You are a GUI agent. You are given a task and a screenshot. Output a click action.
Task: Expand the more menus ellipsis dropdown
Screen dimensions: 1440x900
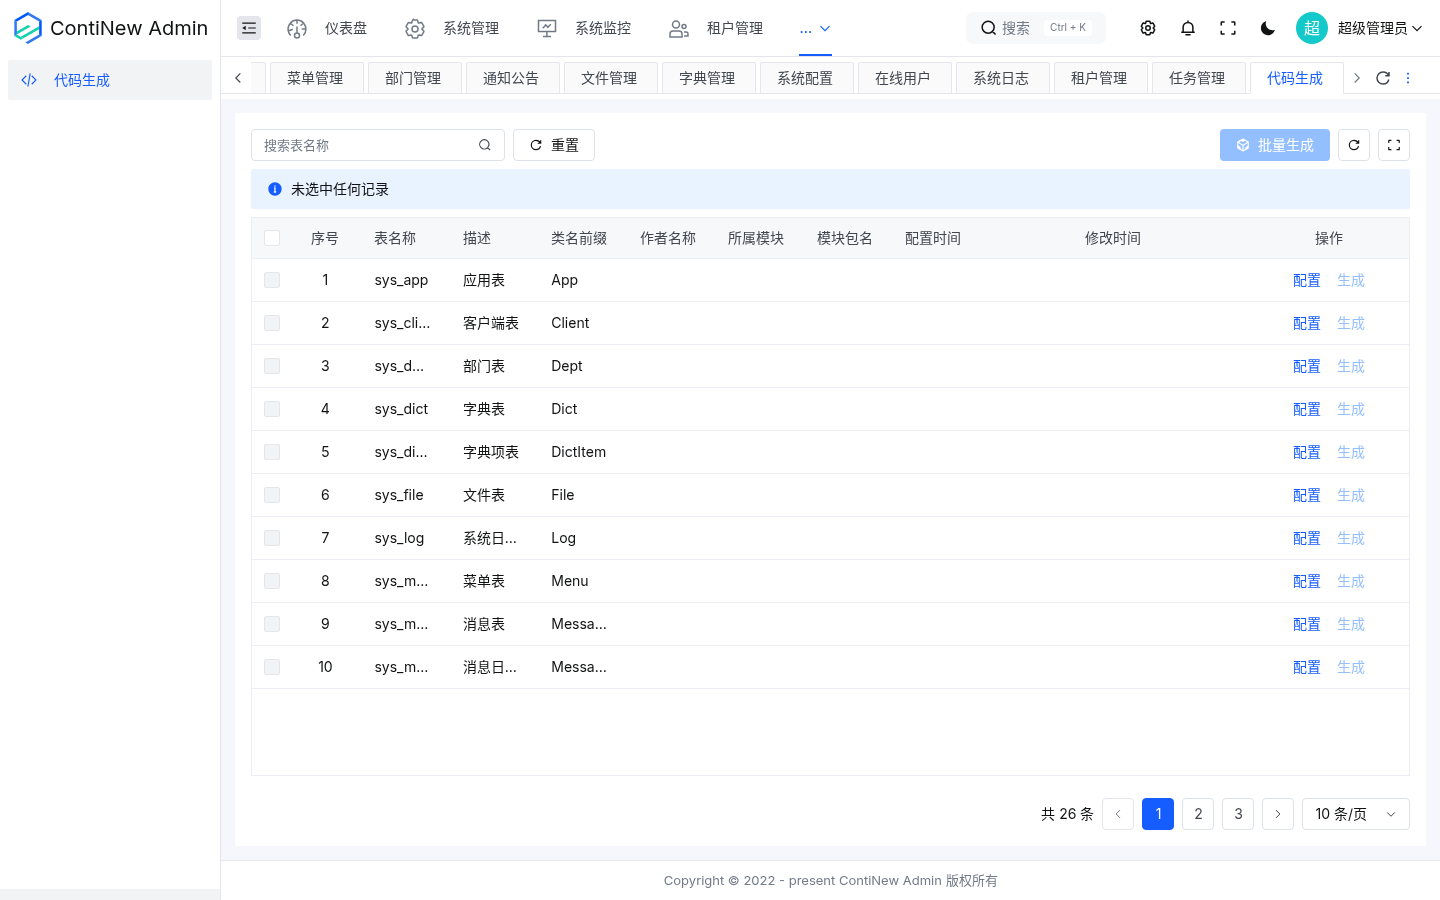point(815,28)
